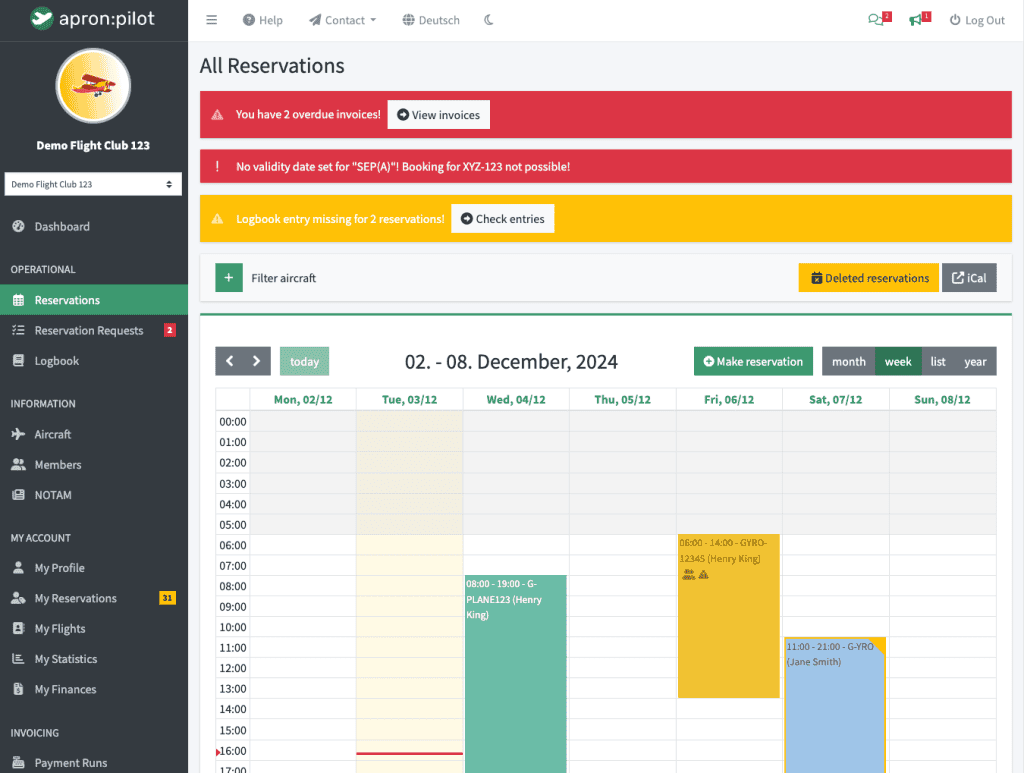1024x773 pixels.
Task: Open My Reservations
Action: 94,598
